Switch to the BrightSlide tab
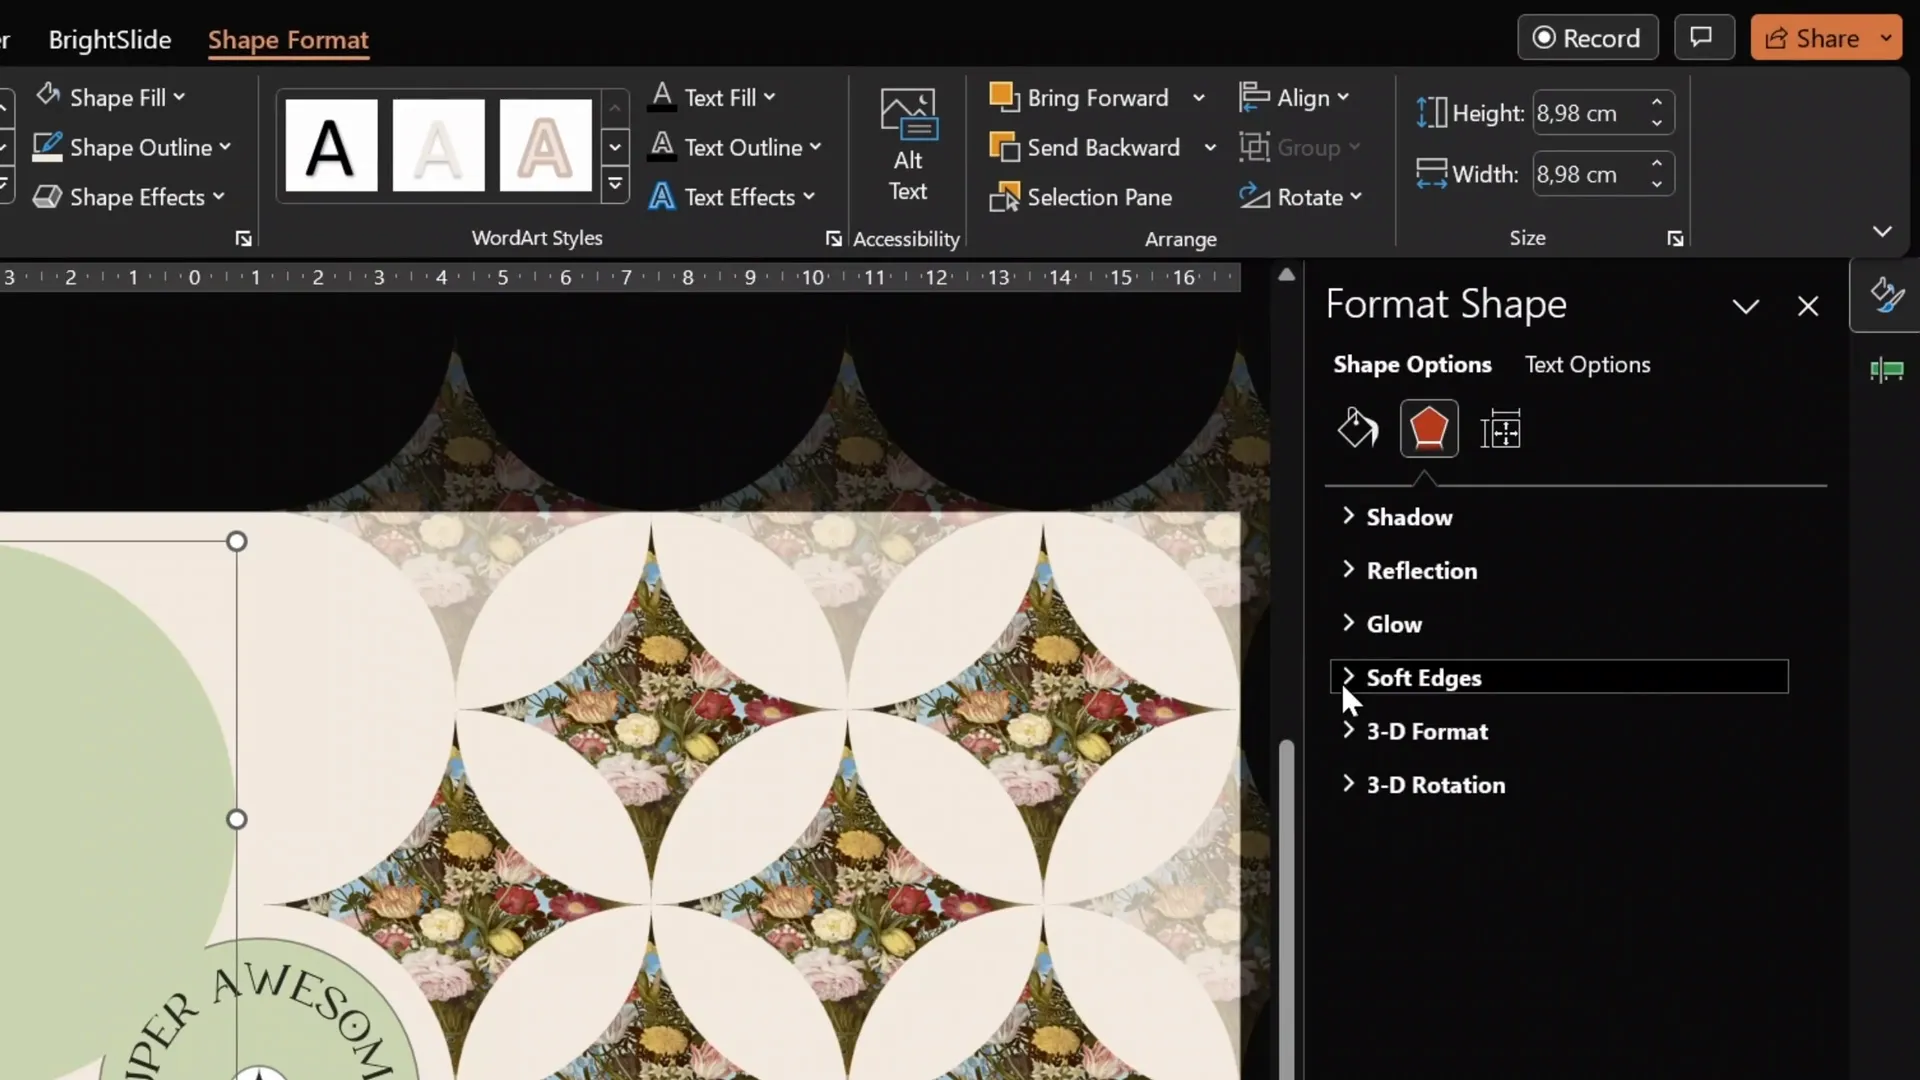The width and height of the screenshot is (1920, 1080). [110, 39]
